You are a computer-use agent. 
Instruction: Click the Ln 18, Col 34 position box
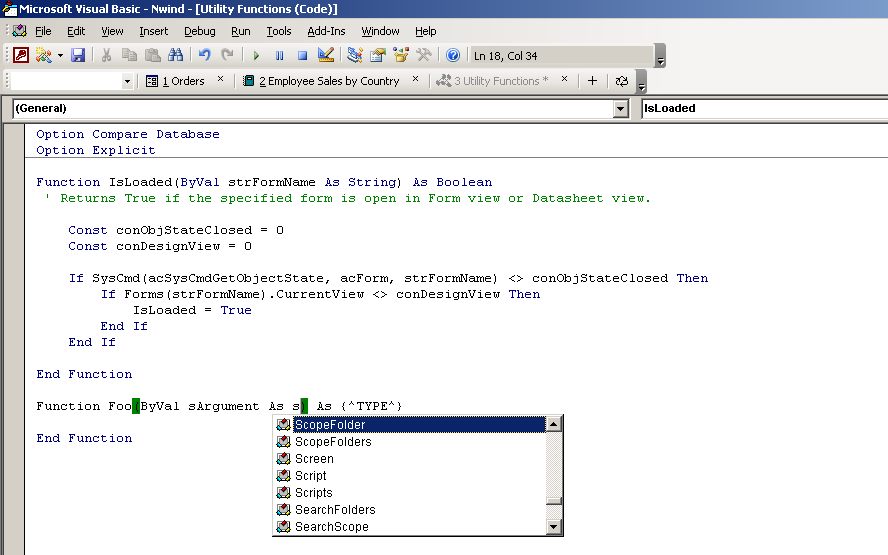pyautogui.click(x=561, y=56)
